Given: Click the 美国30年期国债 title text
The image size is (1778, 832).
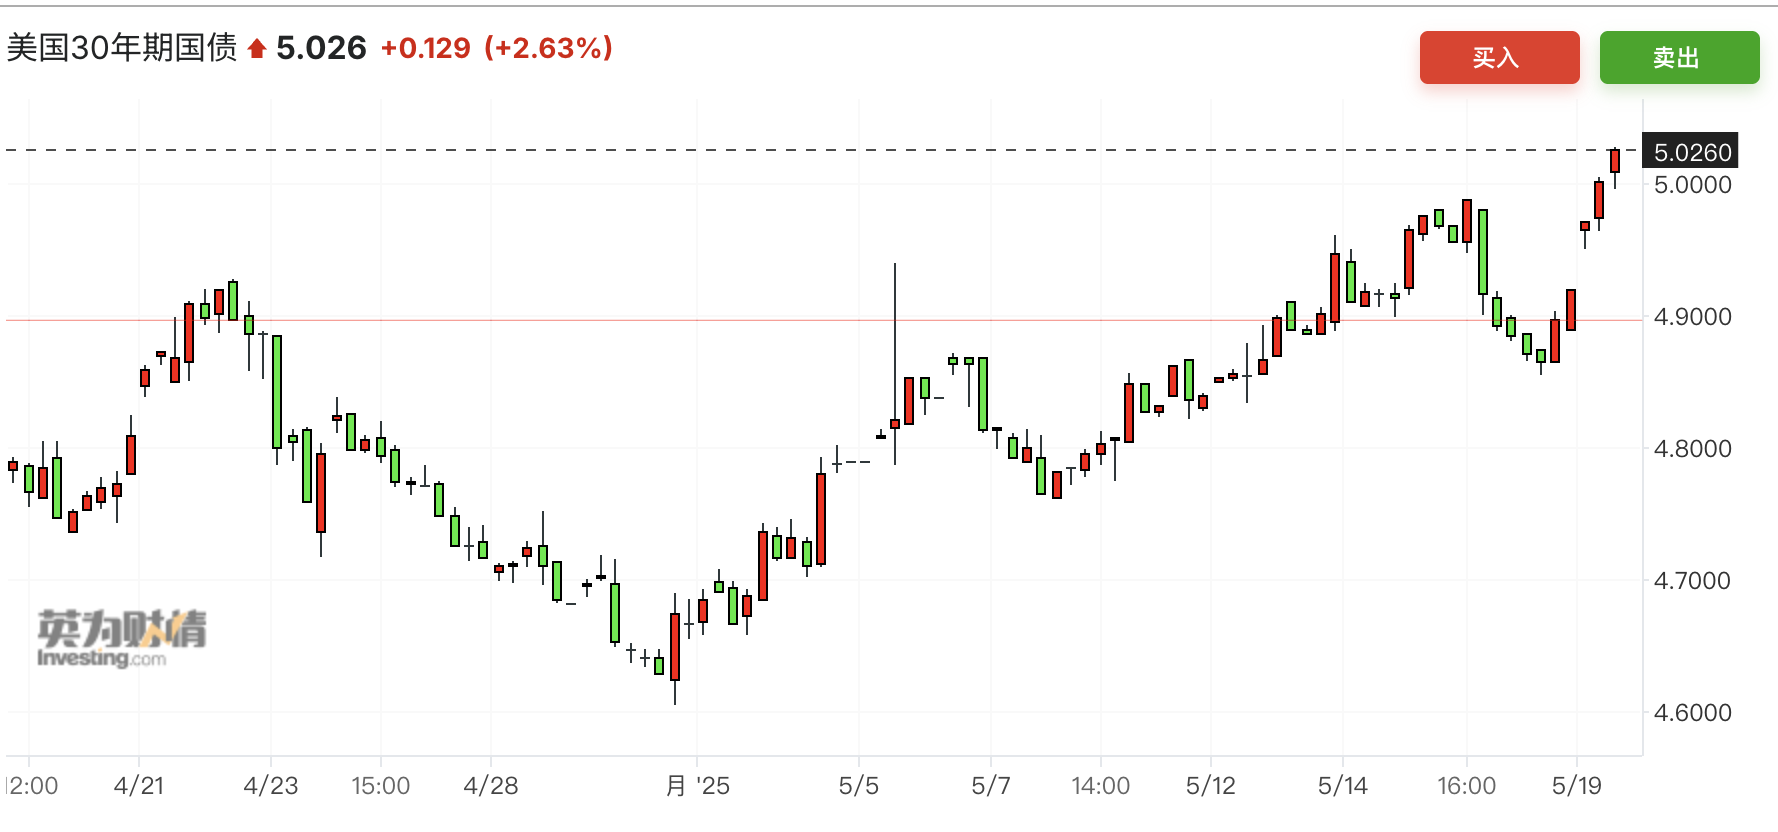Looking at the screenshot, I should tap(122, 48).
